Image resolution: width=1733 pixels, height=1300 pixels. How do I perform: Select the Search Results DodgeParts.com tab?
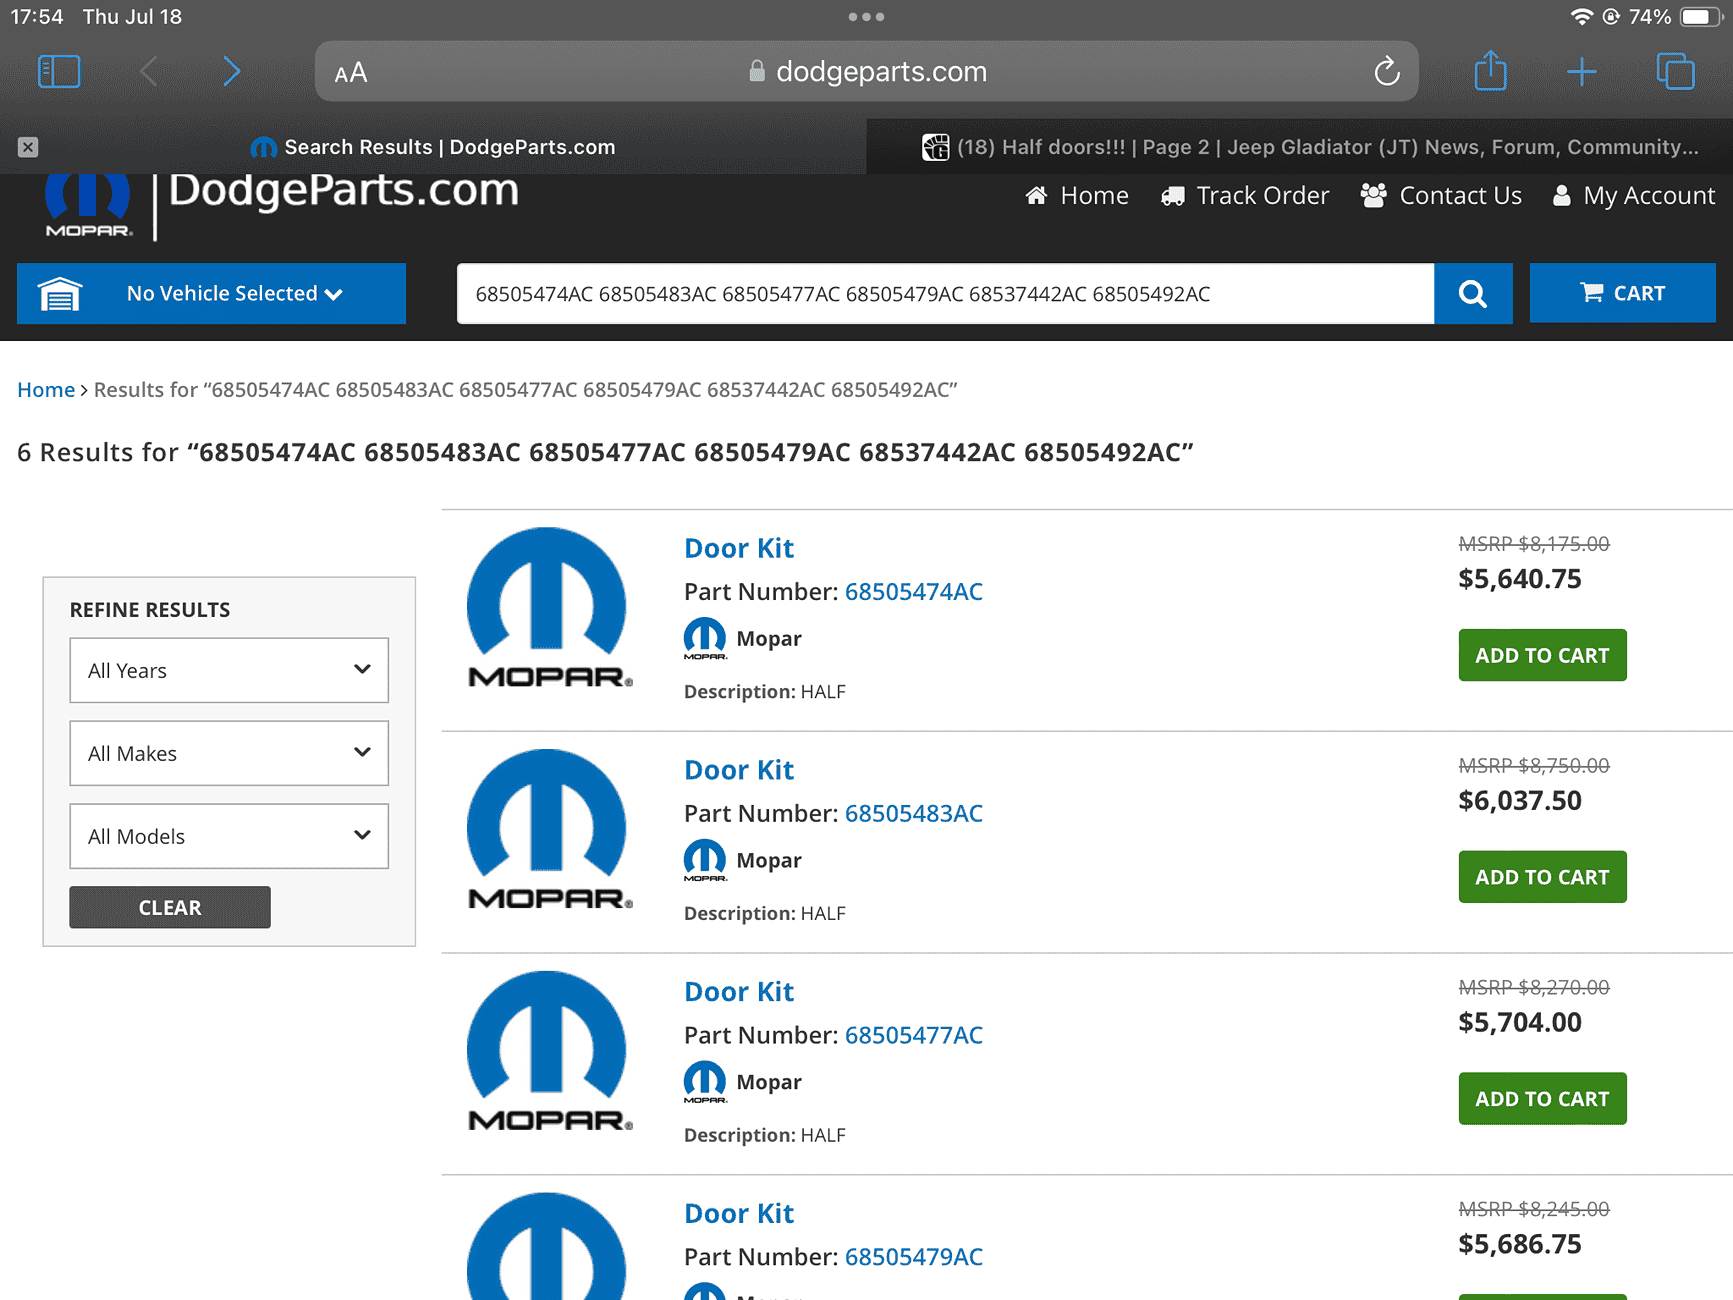tap(433, 147)
